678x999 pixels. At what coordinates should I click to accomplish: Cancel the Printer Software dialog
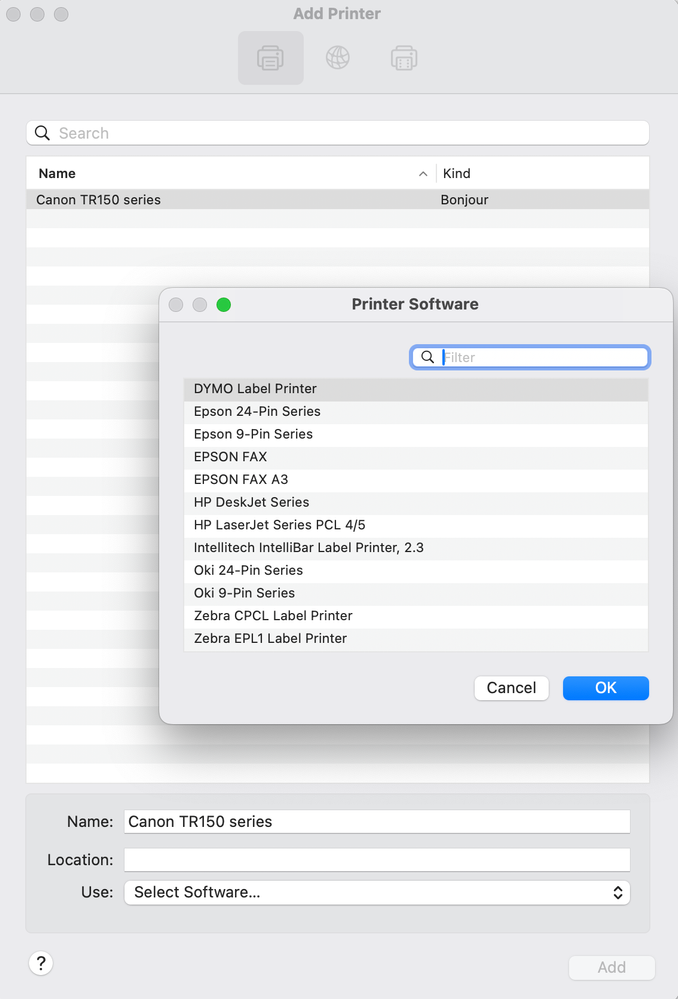coord(511,688)
